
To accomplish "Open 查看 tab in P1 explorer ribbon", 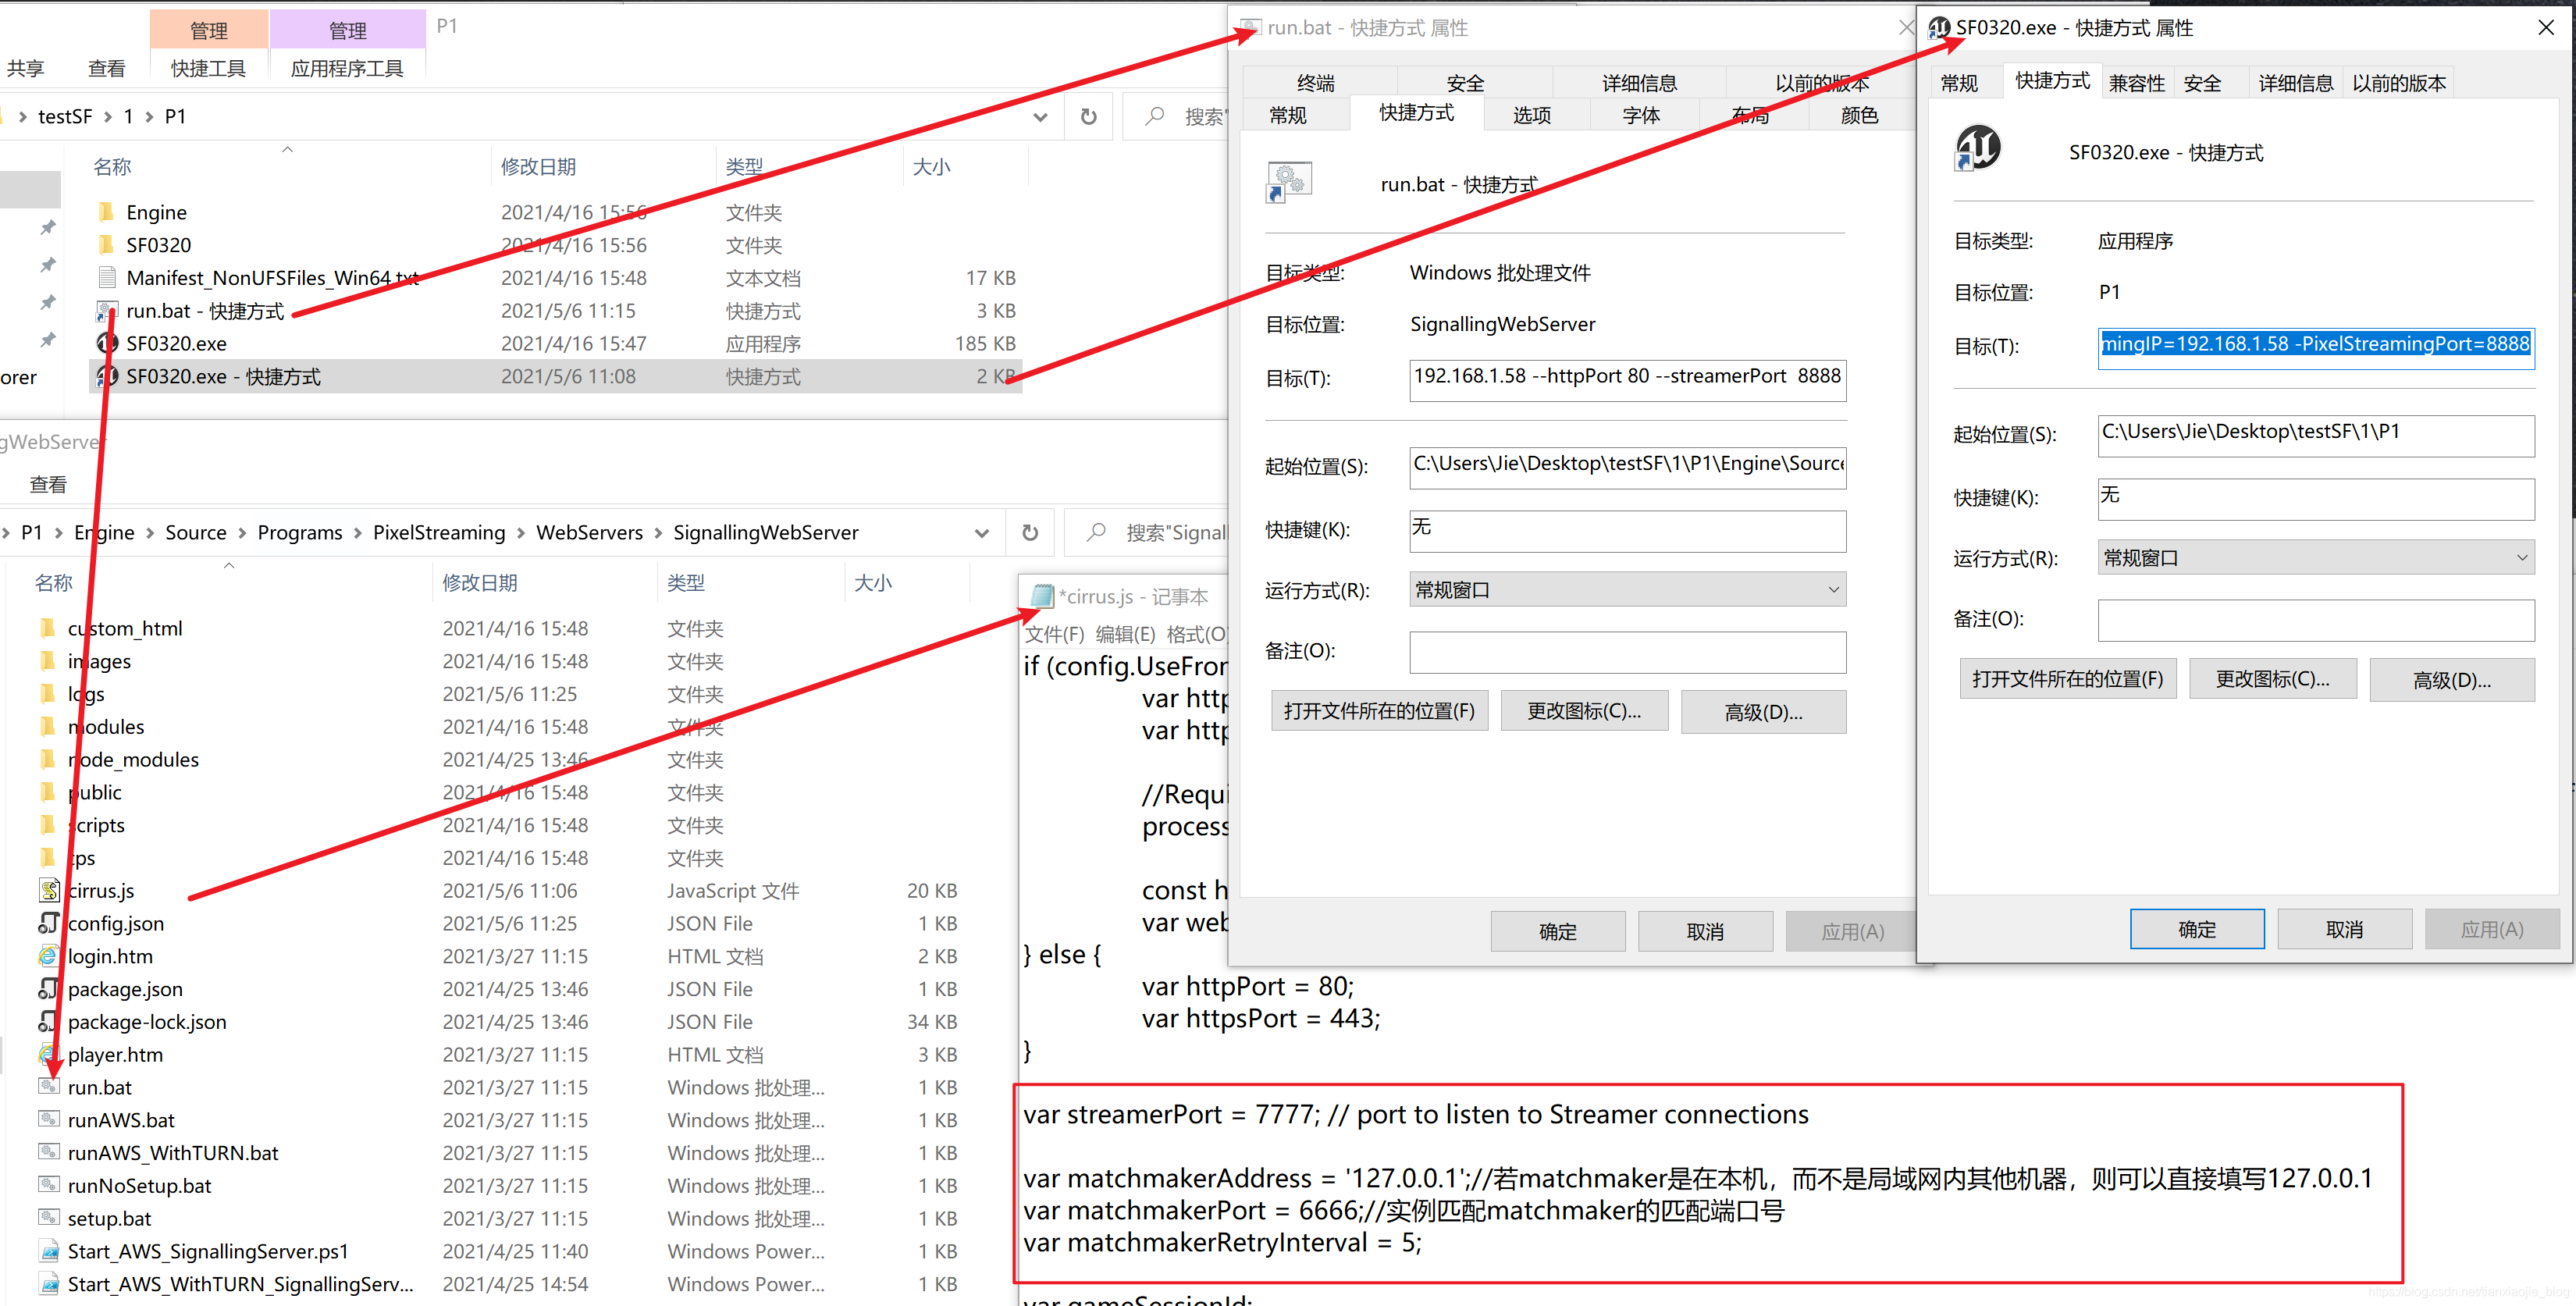I will [106, 68].
